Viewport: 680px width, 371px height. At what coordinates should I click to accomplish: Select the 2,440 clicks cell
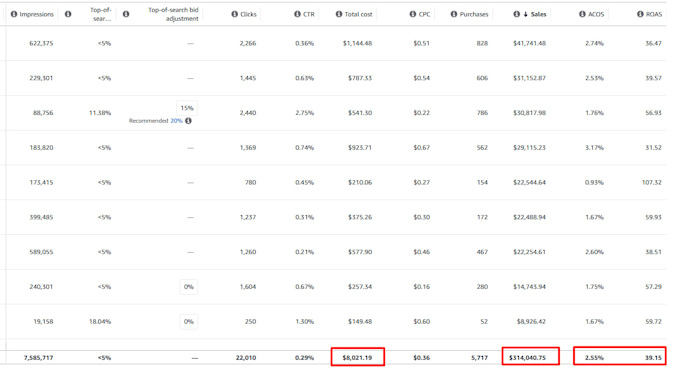click(x=248, y=113)
